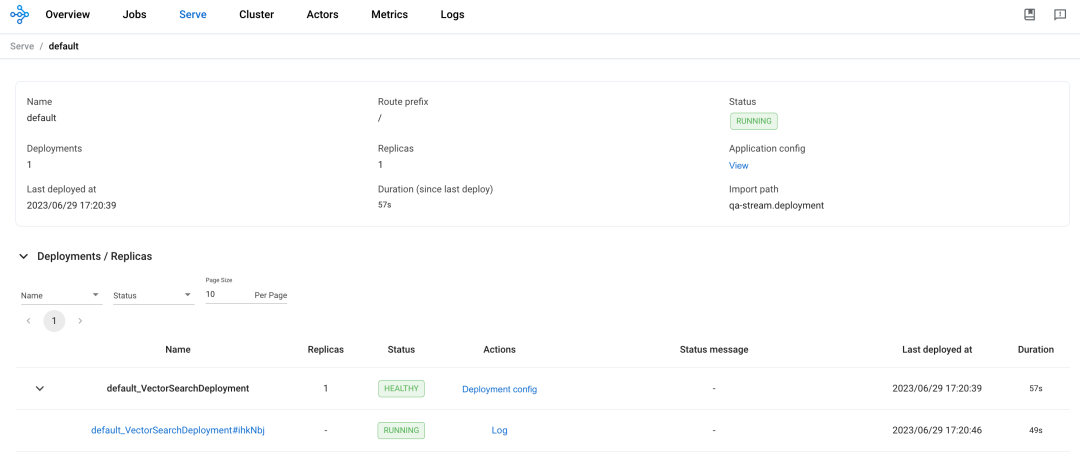Select page 1 pagination button
1080x470 pixels.
[54, 321]
